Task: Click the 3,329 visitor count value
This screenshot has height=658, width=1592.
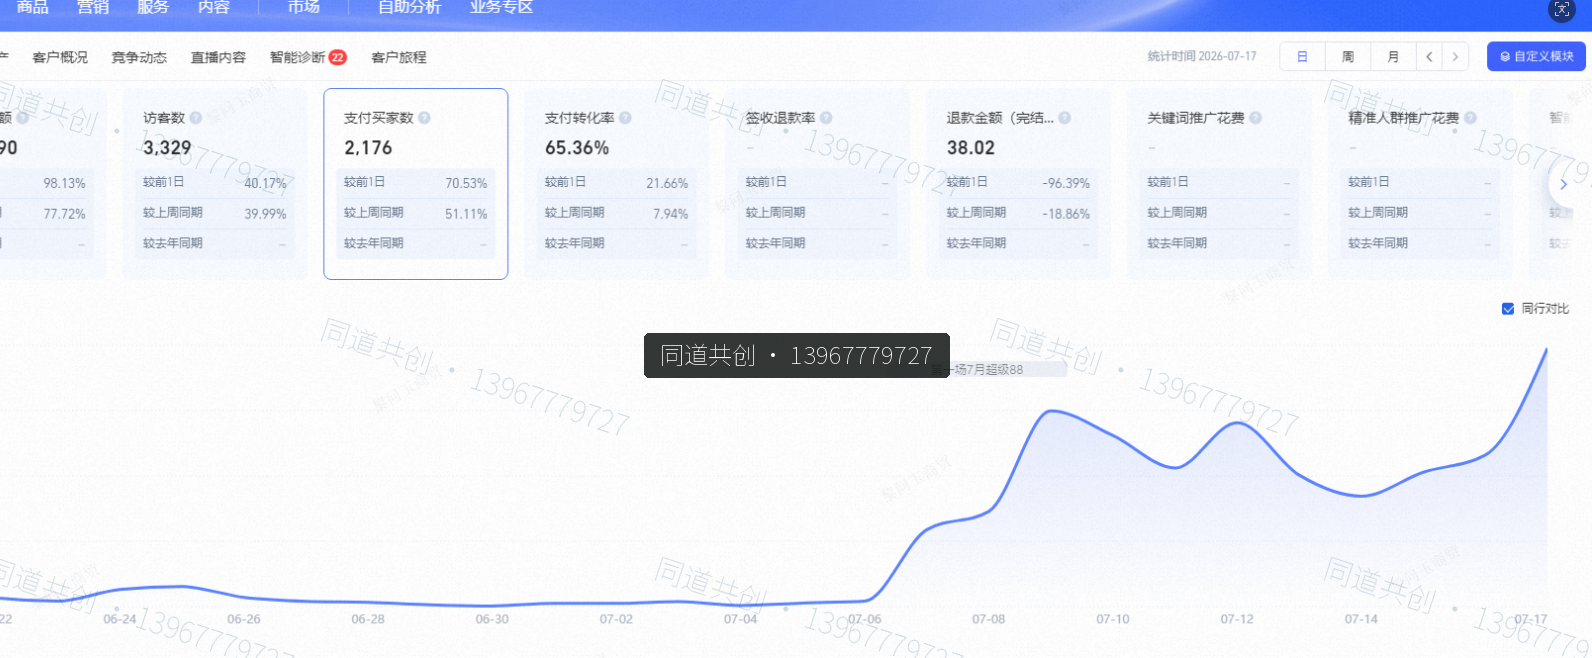Action: click(x=167, y=148)
